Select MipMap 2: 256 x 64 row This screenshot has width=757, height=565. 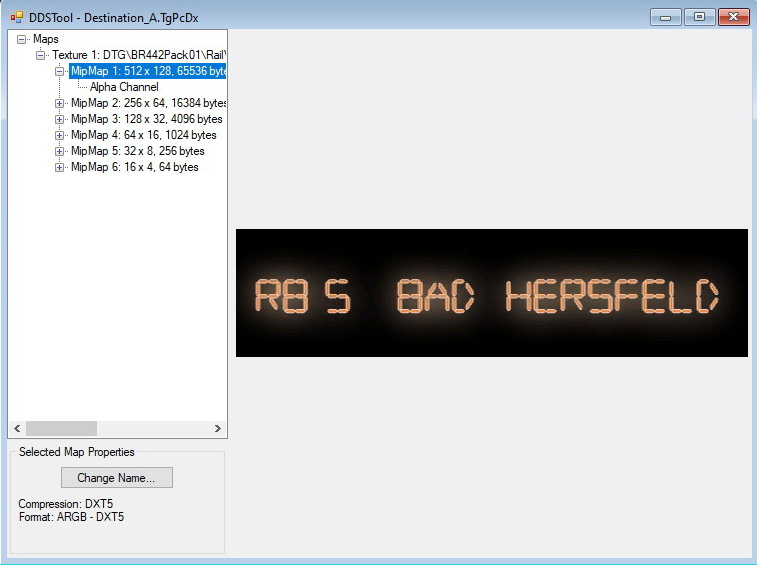coord(148,103)
